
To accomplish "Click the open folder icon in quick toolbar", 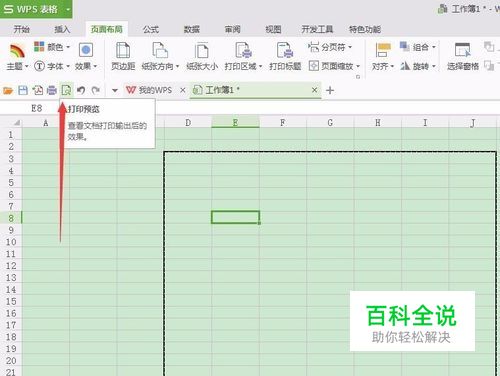I will click(8, 90).
